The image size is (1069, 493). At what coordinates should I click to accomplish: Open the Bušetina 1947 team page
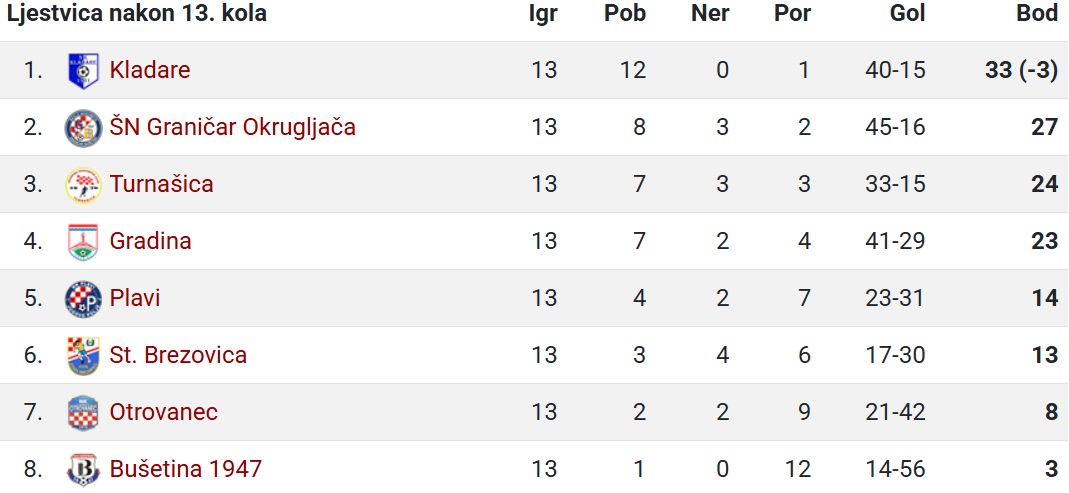point(185,469)
